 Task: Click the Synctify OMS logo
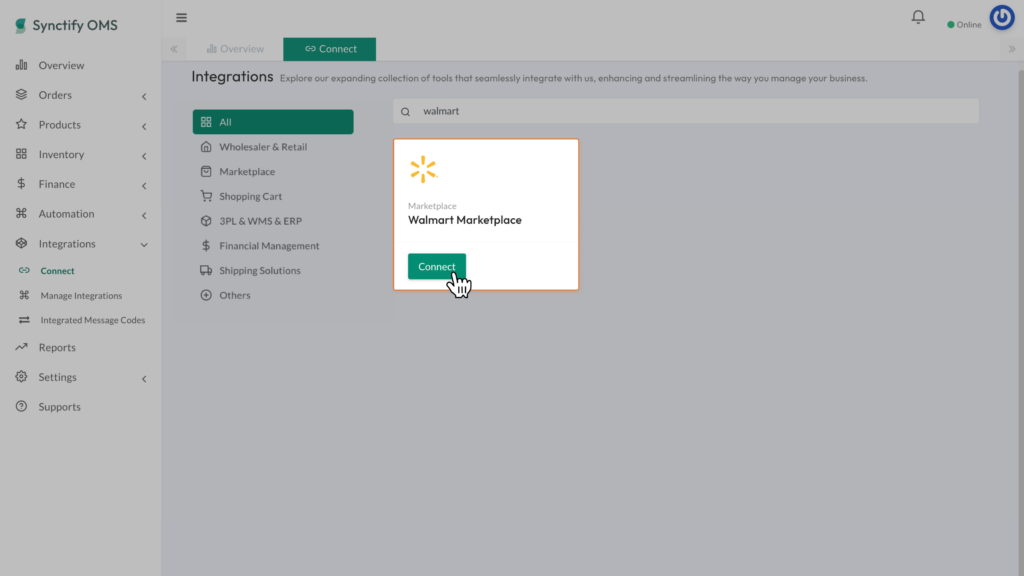click(66, 25)
